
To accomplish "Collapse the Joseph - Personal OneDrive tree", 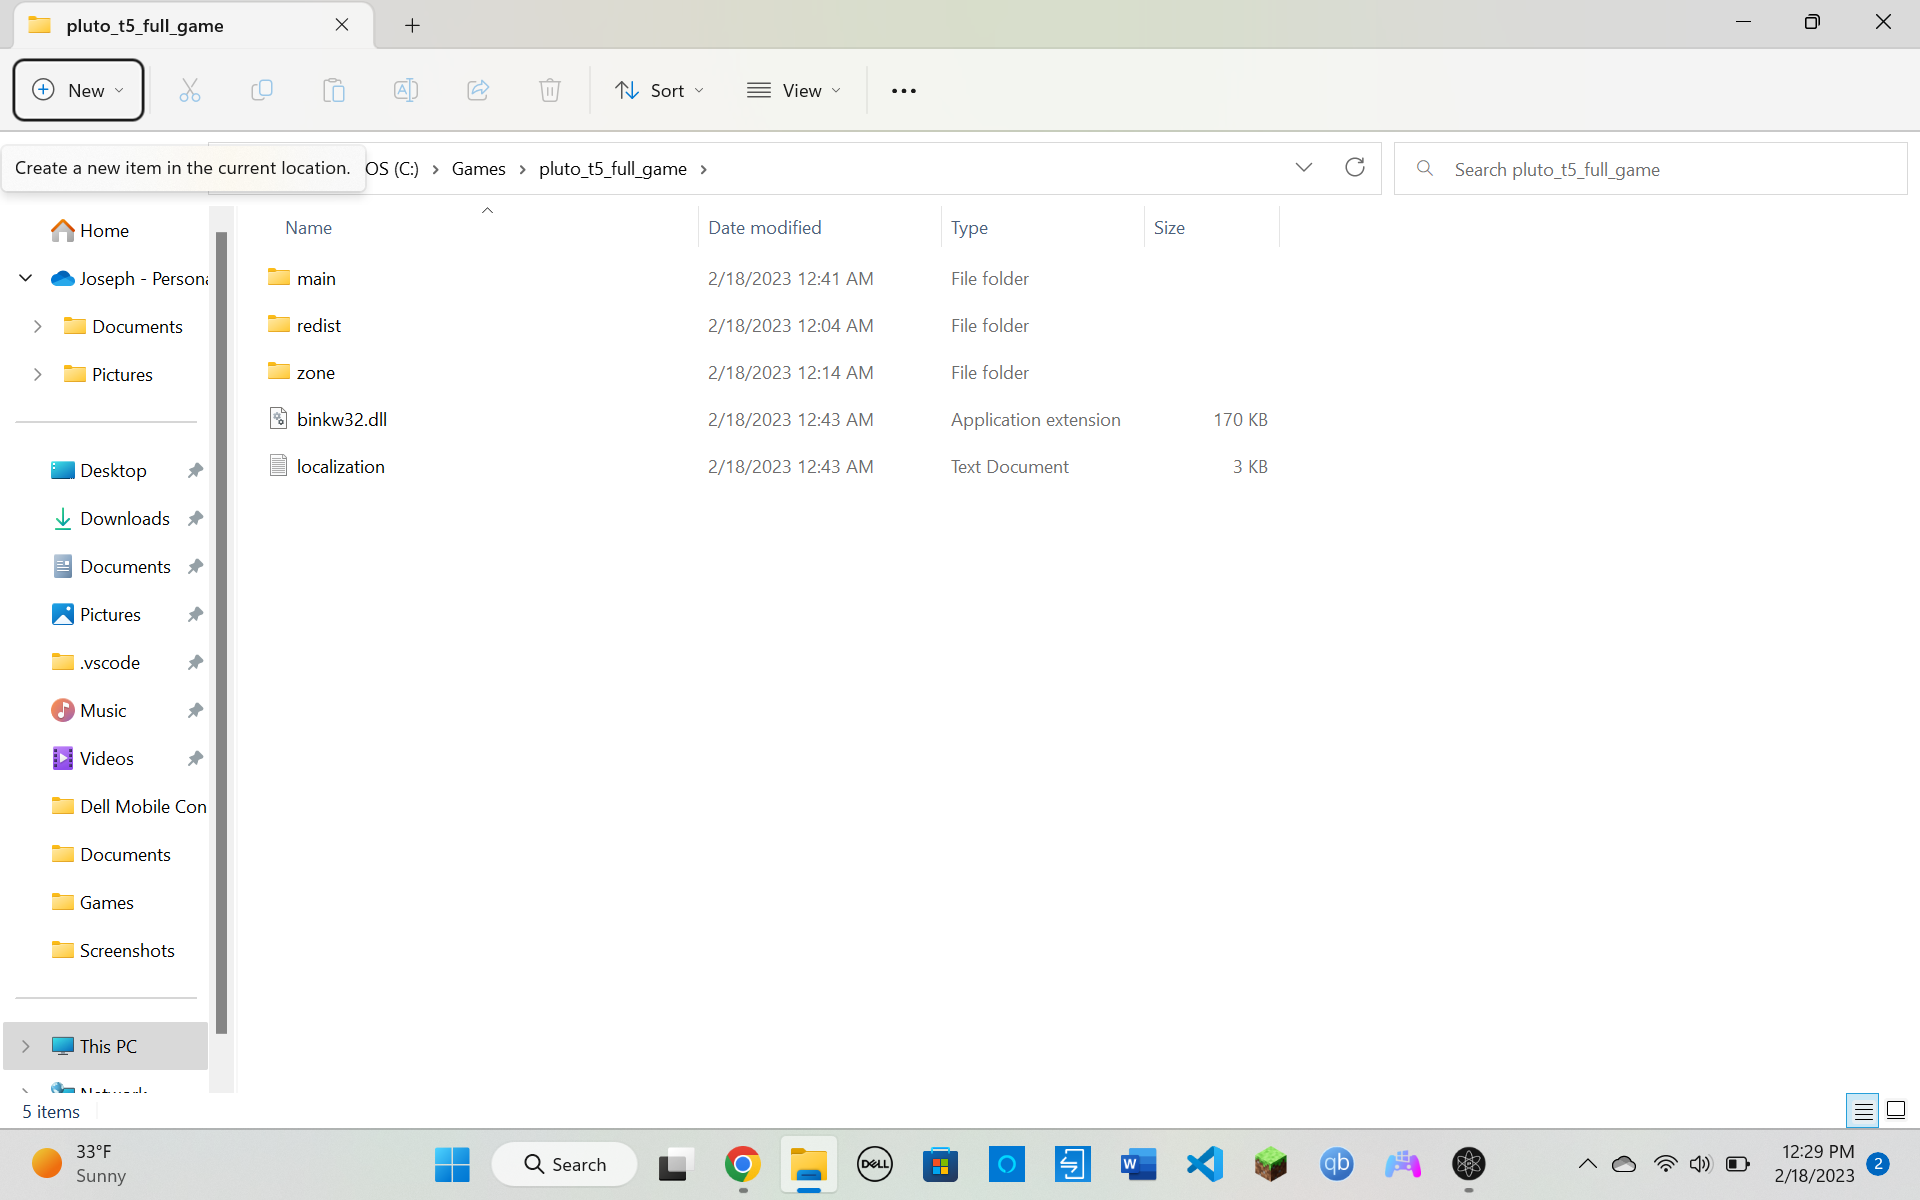I will [26, 278].
